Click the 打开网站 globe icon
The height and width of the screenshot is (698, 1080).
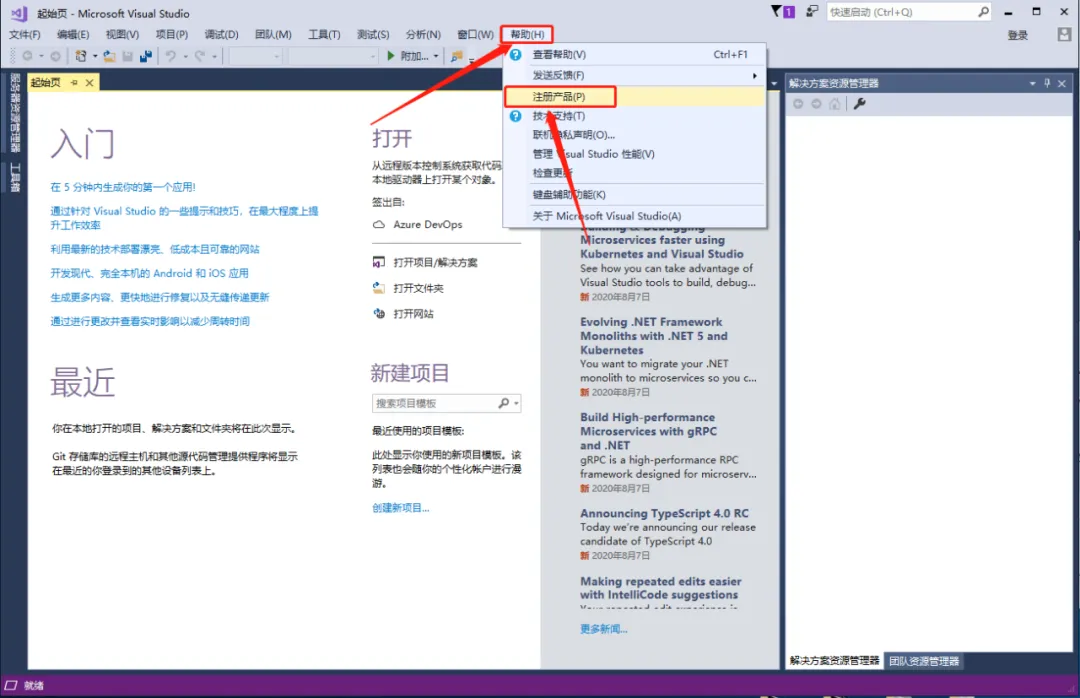click(x=379, y=314)
